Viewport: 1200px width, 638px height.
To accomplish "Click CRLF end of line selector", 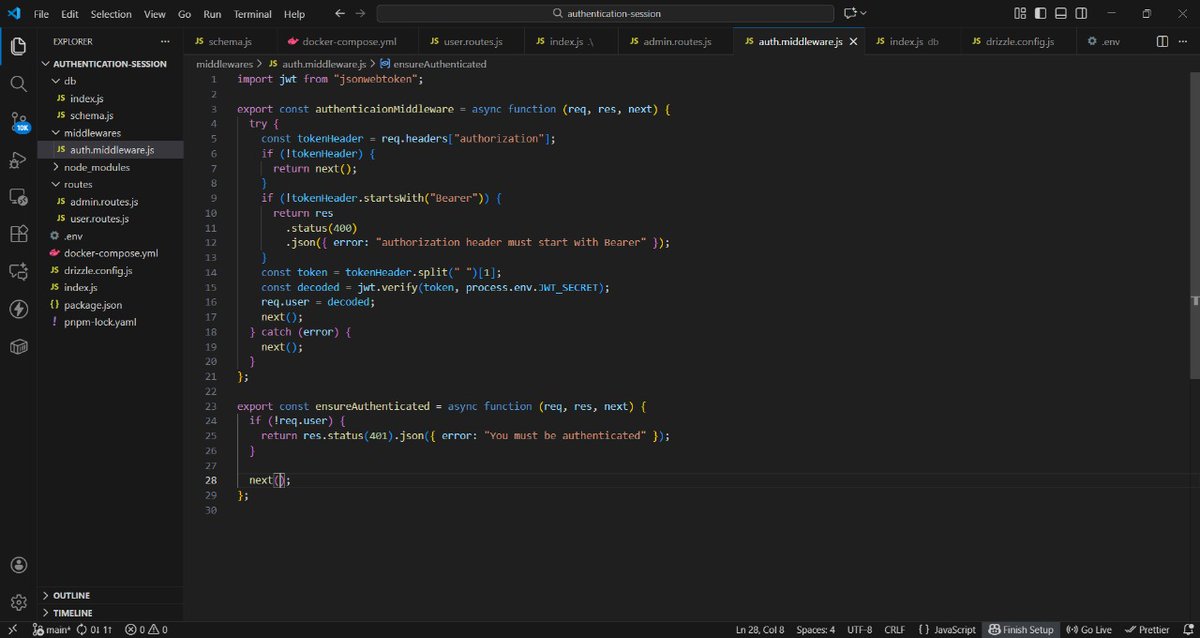I will coord(894,630).
